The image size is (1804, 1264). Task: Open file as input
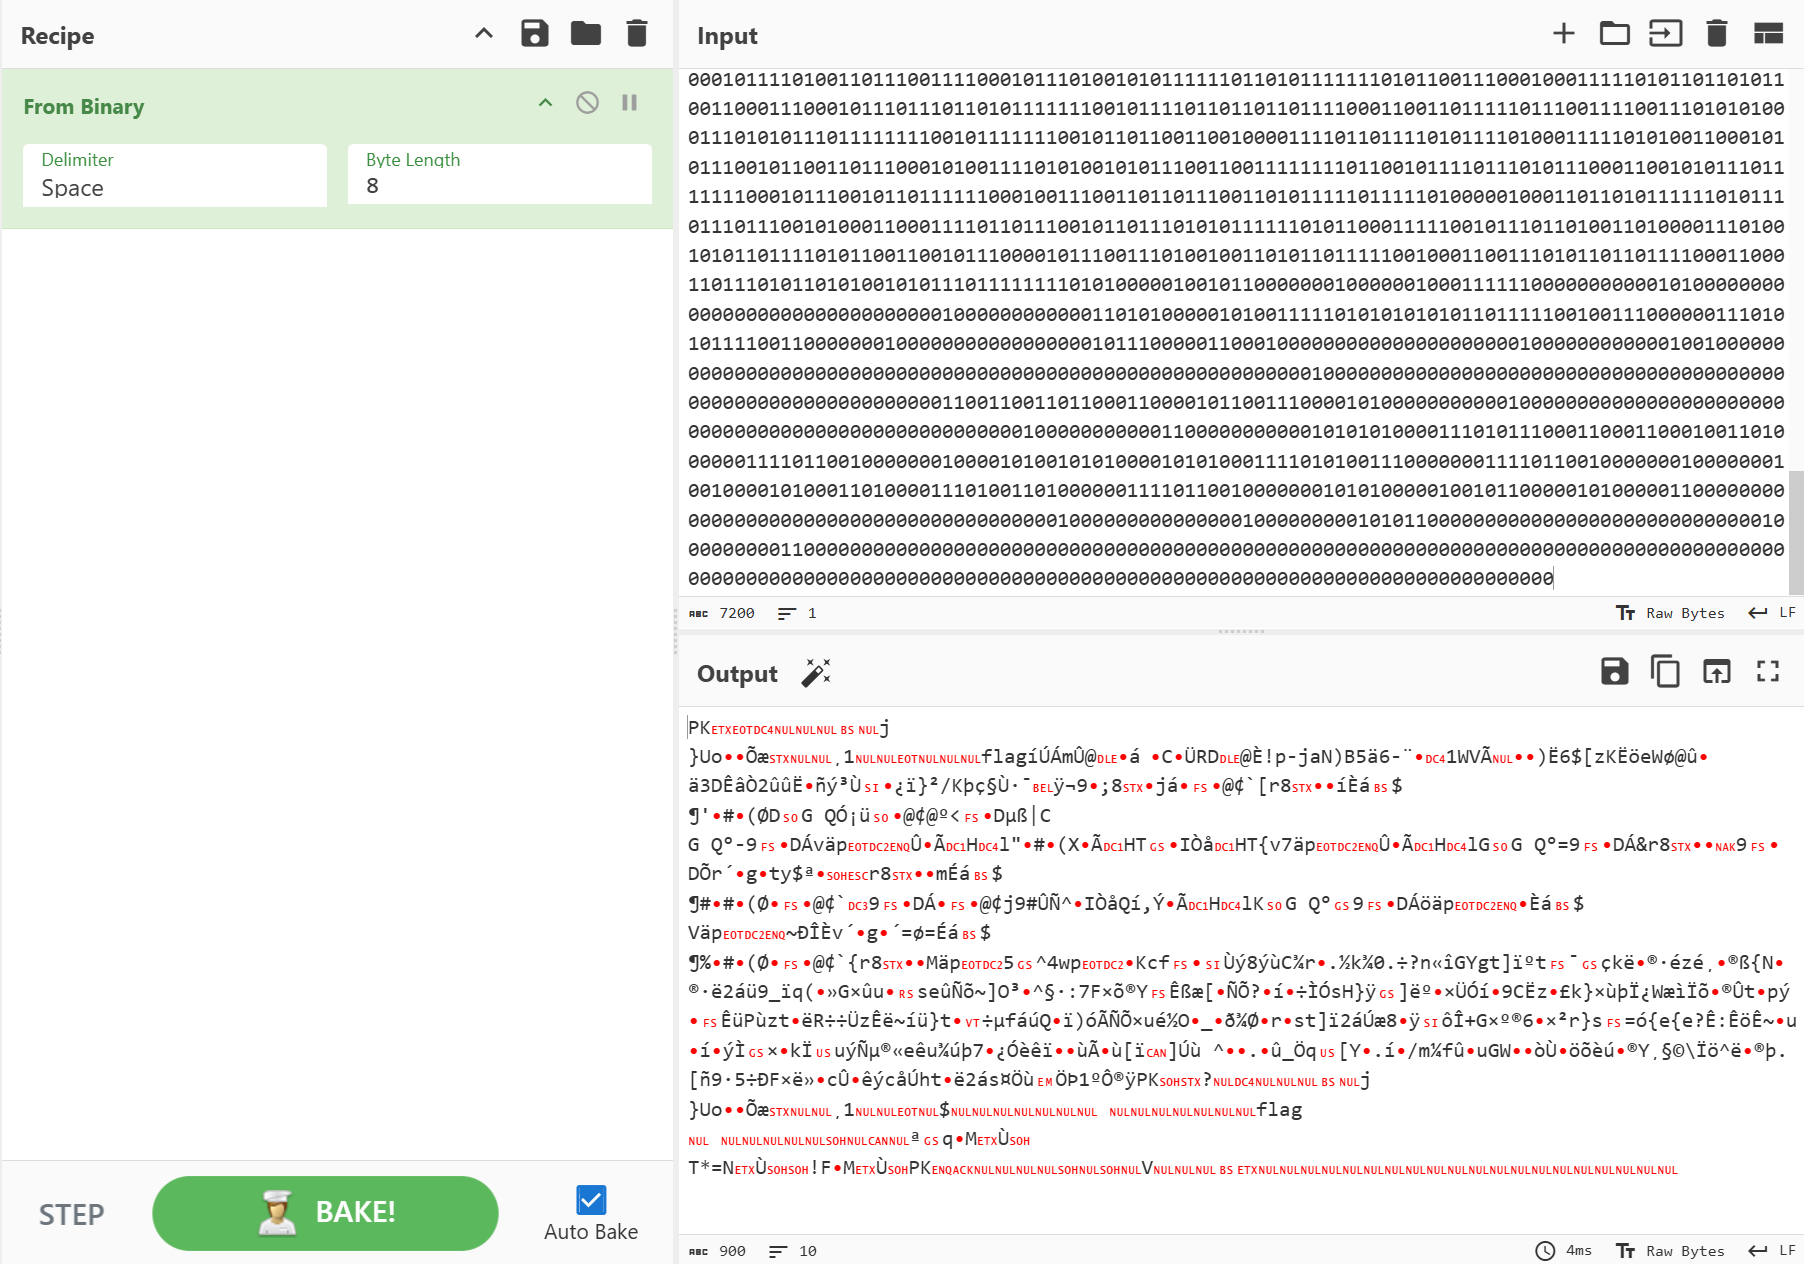pyautogui.click(x=1665, y=34)
